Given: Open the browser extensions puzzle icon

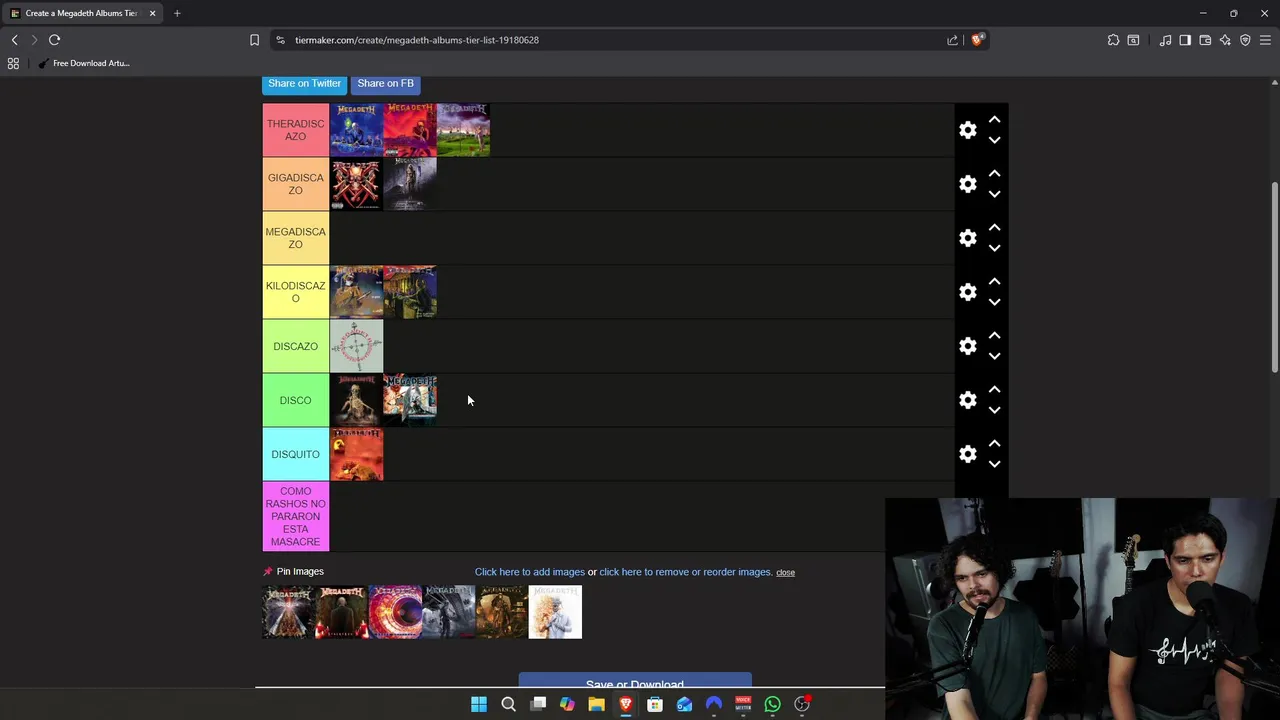Looking at the screenshot, I should tap(1113, 40).
